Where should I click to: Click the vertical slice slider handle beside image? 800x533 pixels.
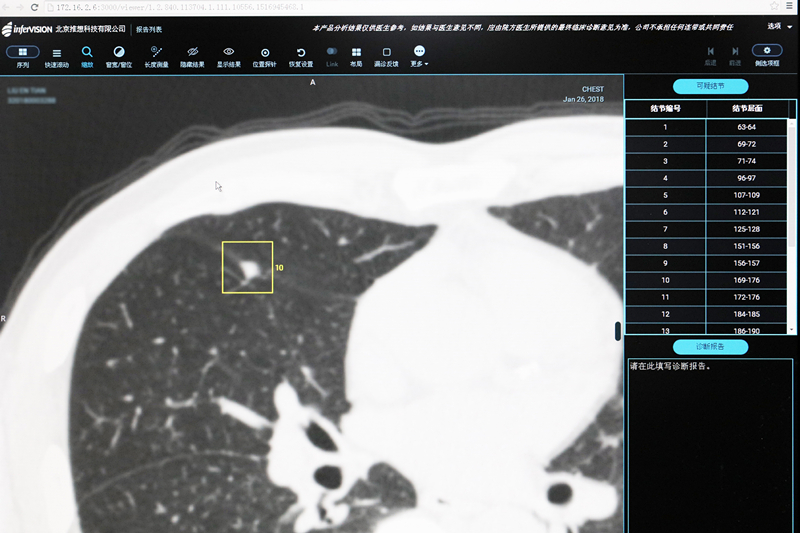(618, 332)
